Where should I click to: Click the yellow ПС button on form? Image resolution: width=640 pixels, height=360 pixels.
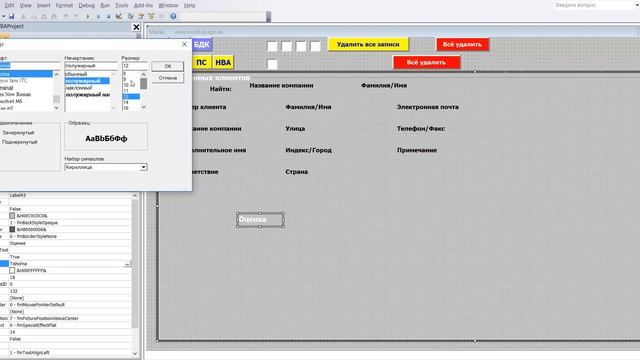(x=201, y=62)
